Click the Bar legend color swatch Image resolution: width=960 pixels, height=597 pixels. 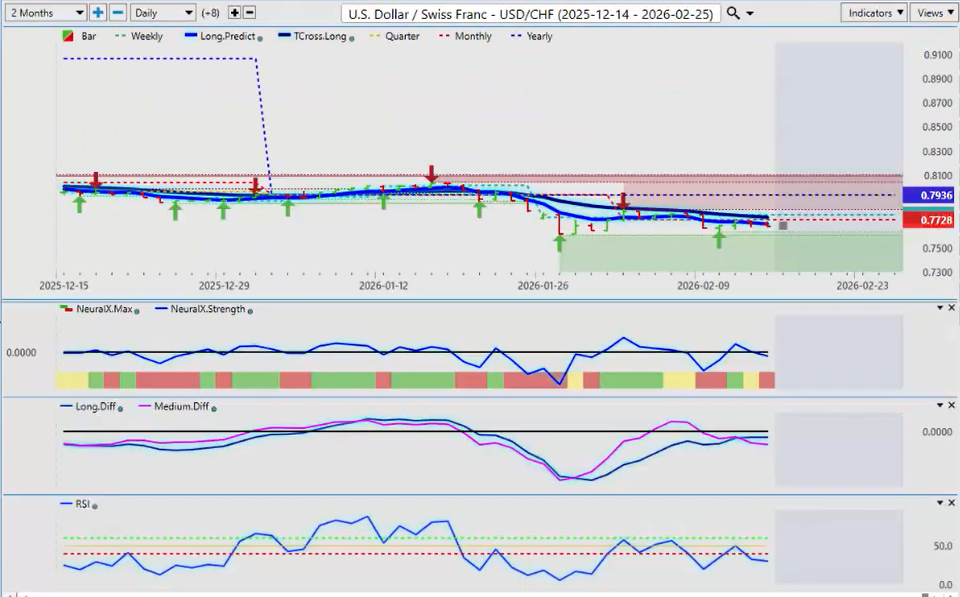[x=66, y=36]
